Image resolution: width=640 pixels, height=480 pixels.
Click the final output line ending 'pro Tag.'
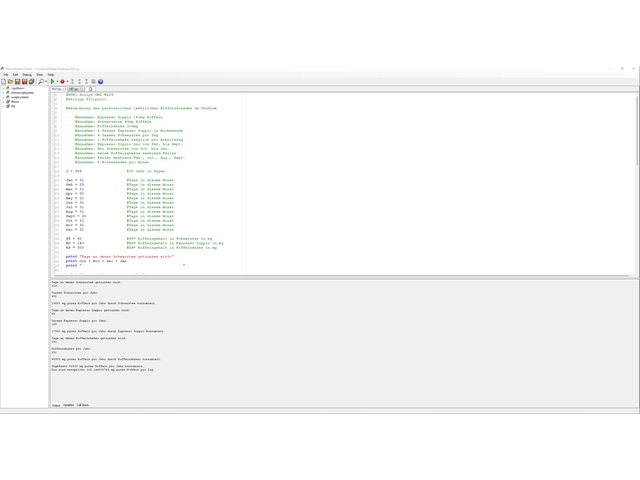point(103,370)
